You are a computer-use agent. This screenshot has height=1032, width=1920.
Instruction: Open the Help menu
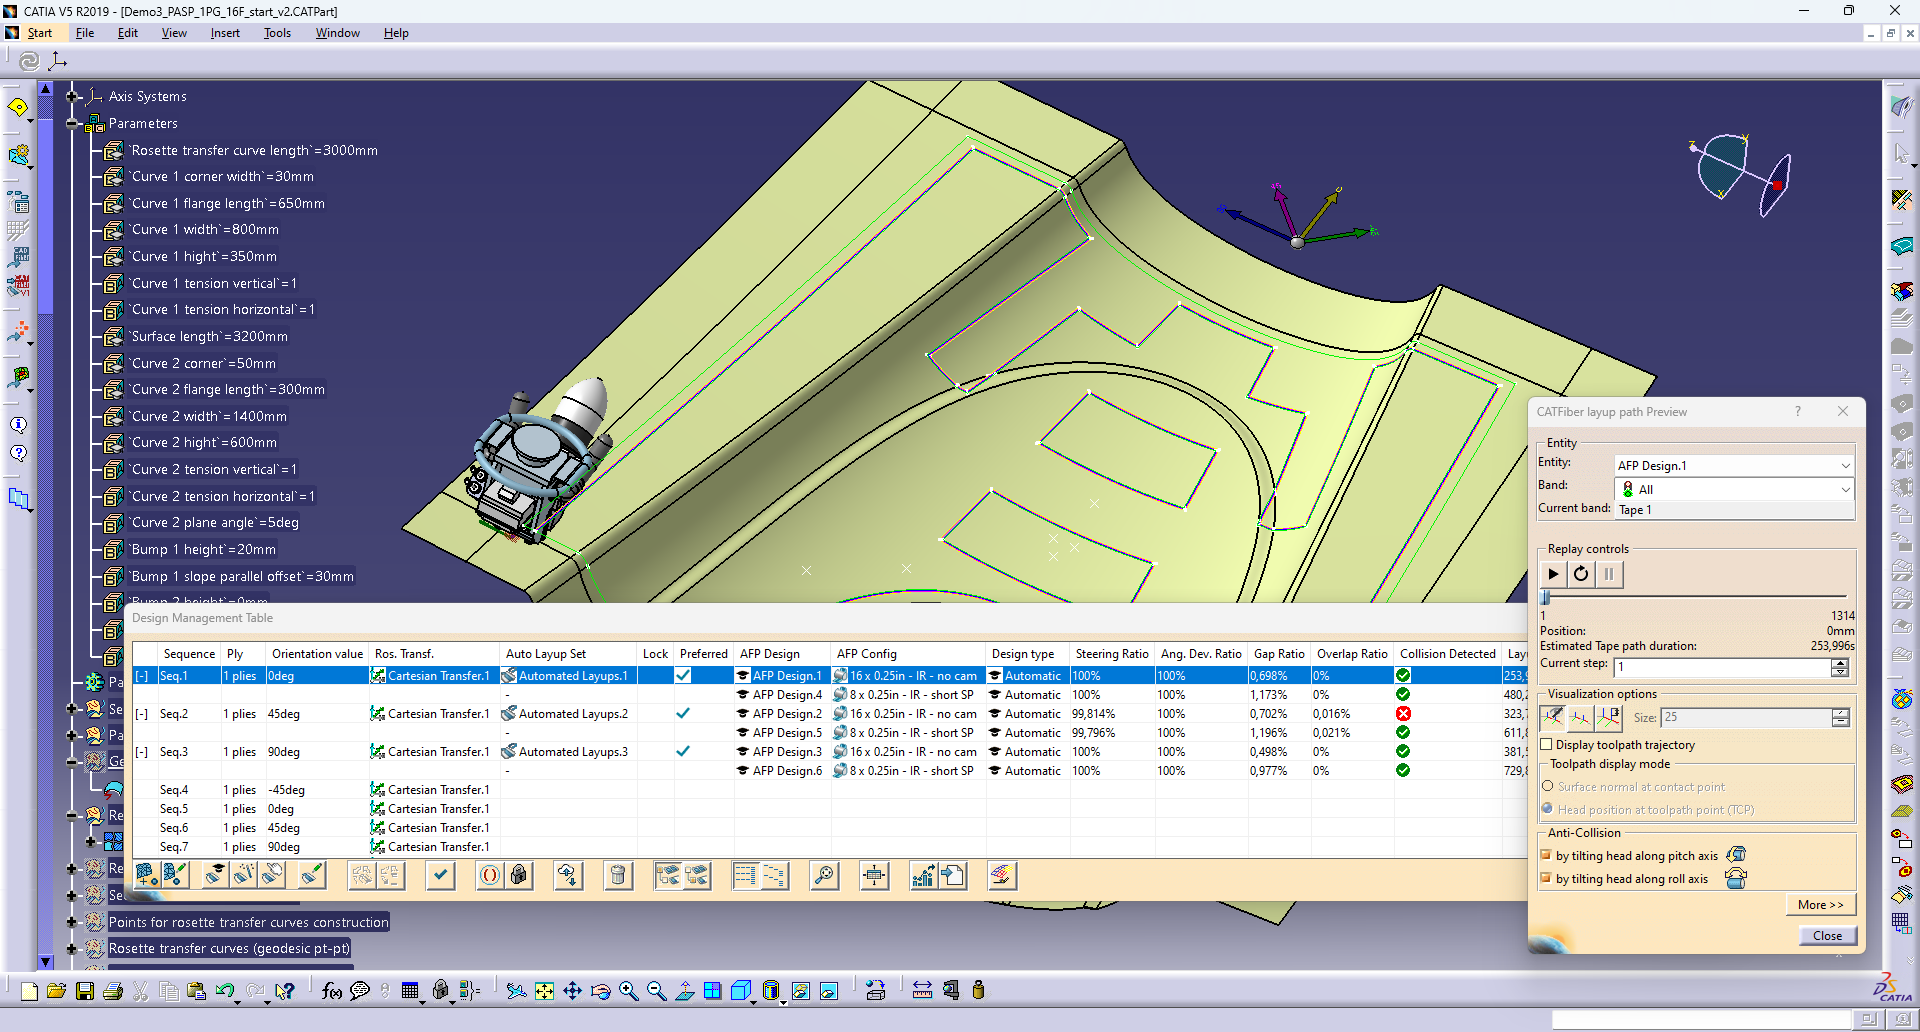(x=396, y=33)
